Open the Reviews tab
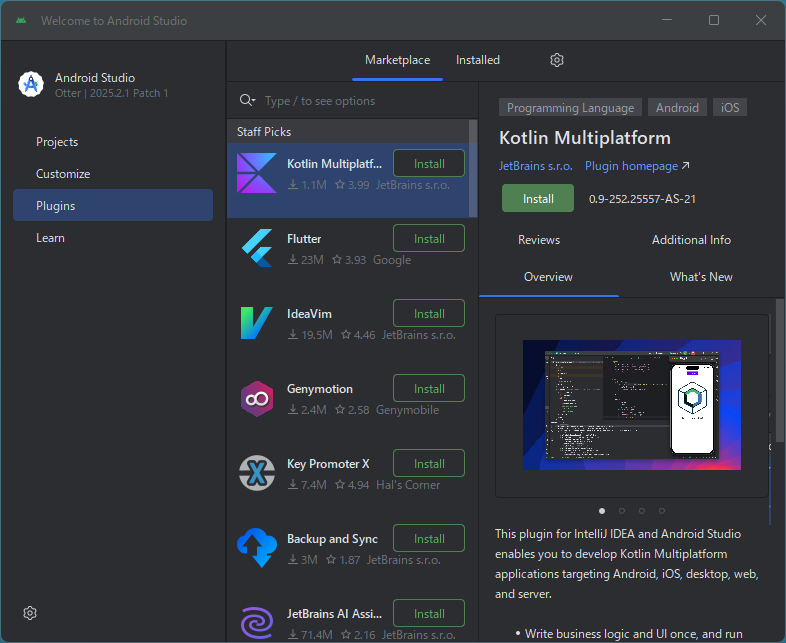Viewport: 786px width, 643px height. 539,240
